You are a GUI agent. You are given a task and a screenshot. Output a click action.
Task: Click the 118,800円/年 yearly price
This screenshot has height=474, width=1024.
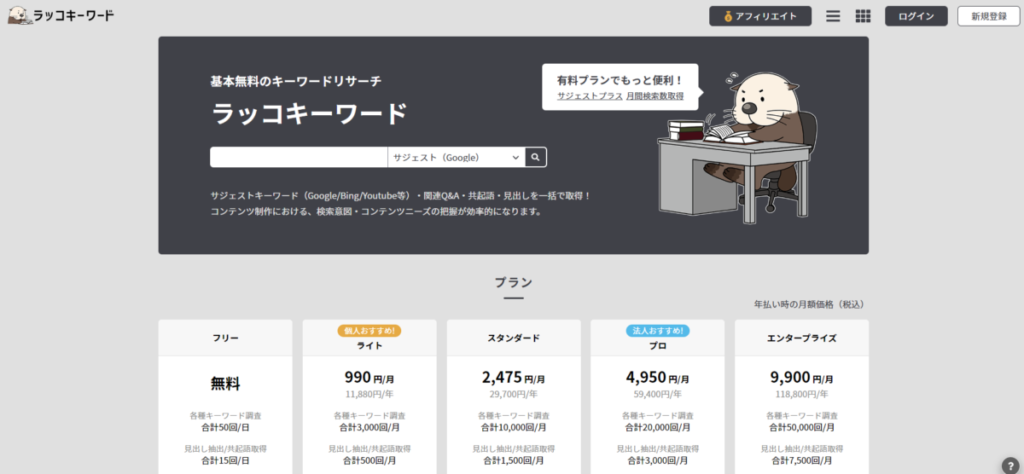(x=802, y=394)
